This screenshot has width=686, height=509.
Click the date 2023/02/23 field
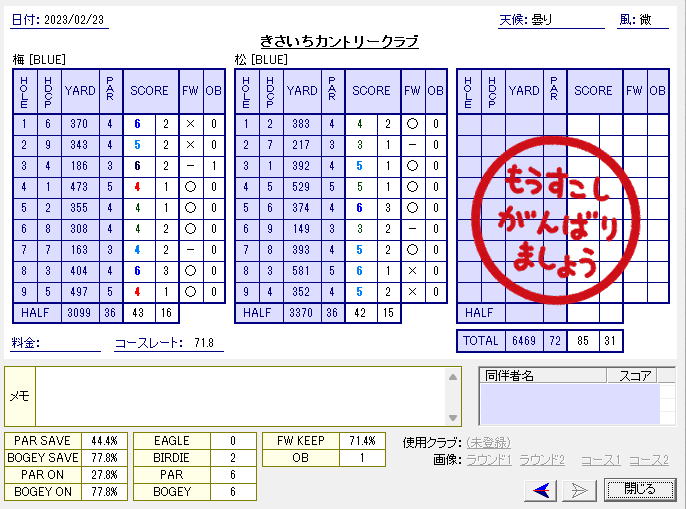[74, 20]
